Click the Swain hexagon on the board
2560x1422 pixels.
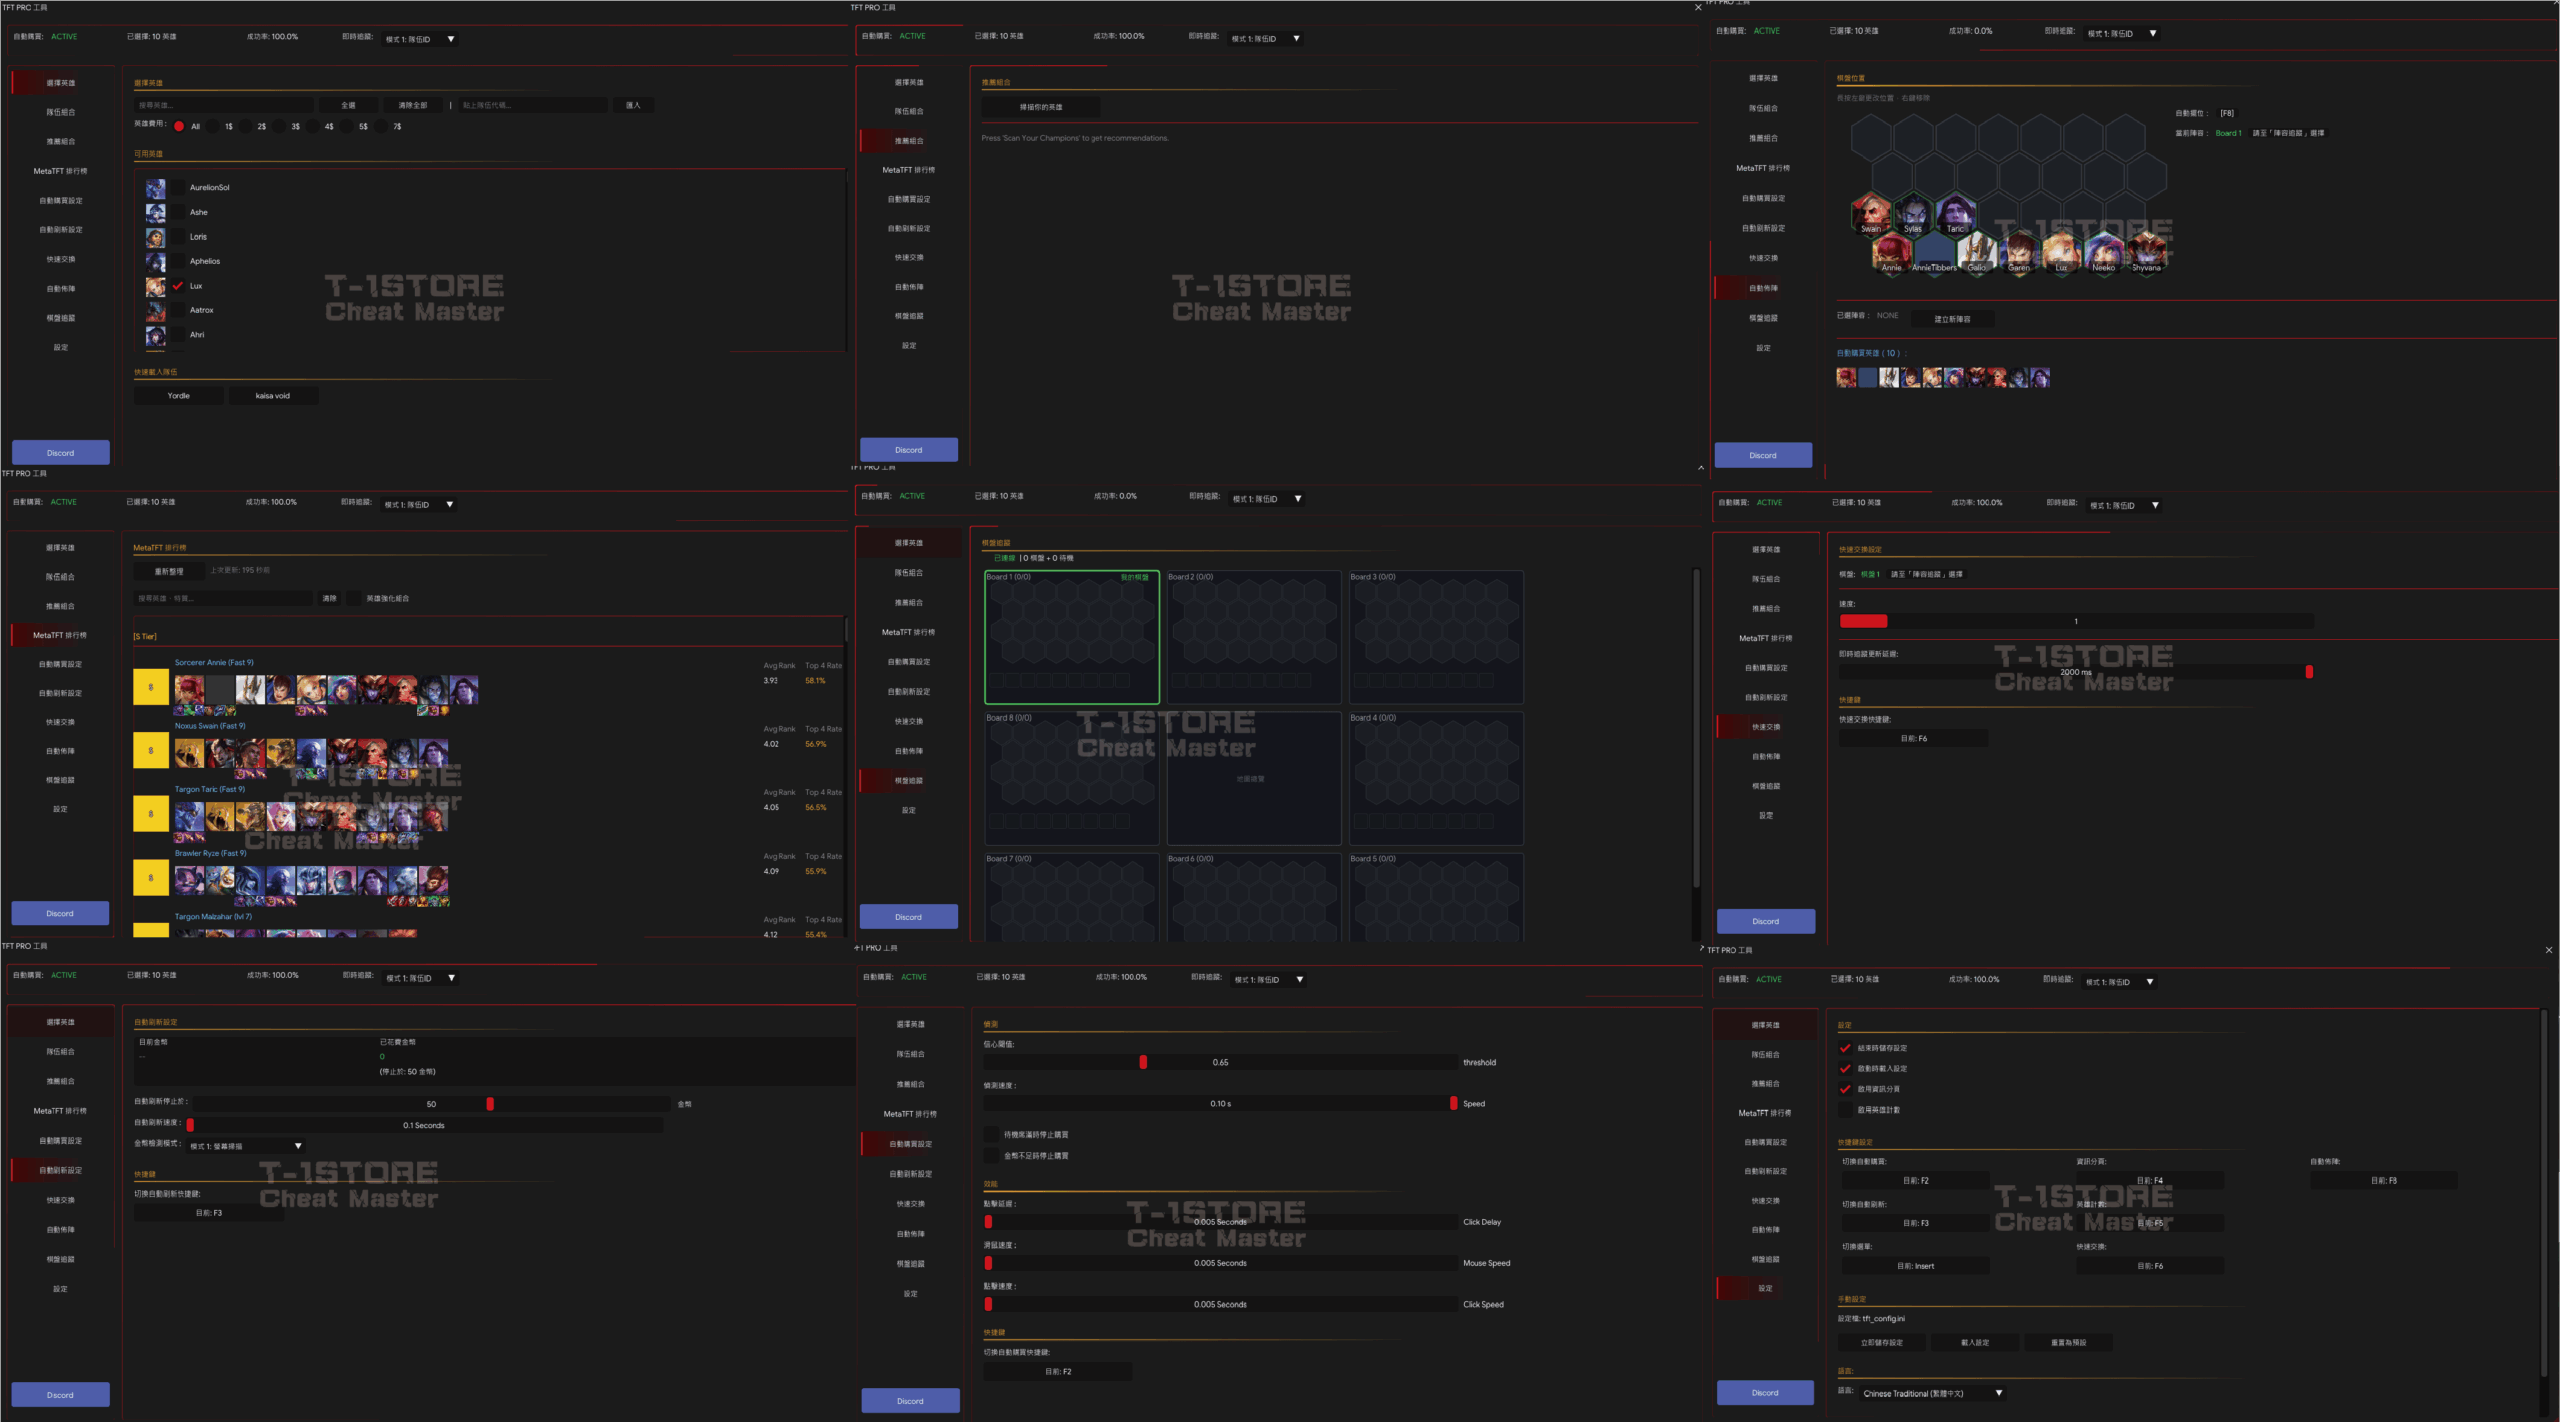coord(1871,214)
